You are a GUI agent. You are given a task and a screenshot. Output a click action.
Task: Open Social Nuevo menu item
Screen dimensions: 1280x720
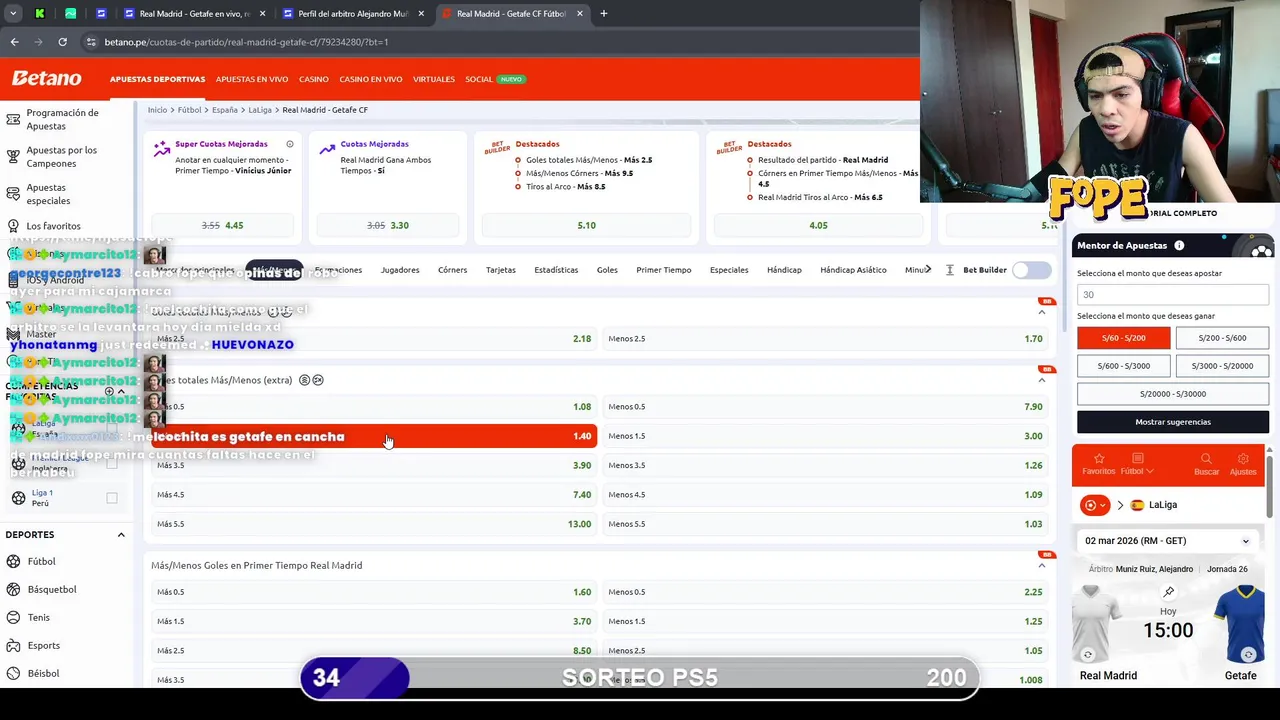tap(495, 79)
